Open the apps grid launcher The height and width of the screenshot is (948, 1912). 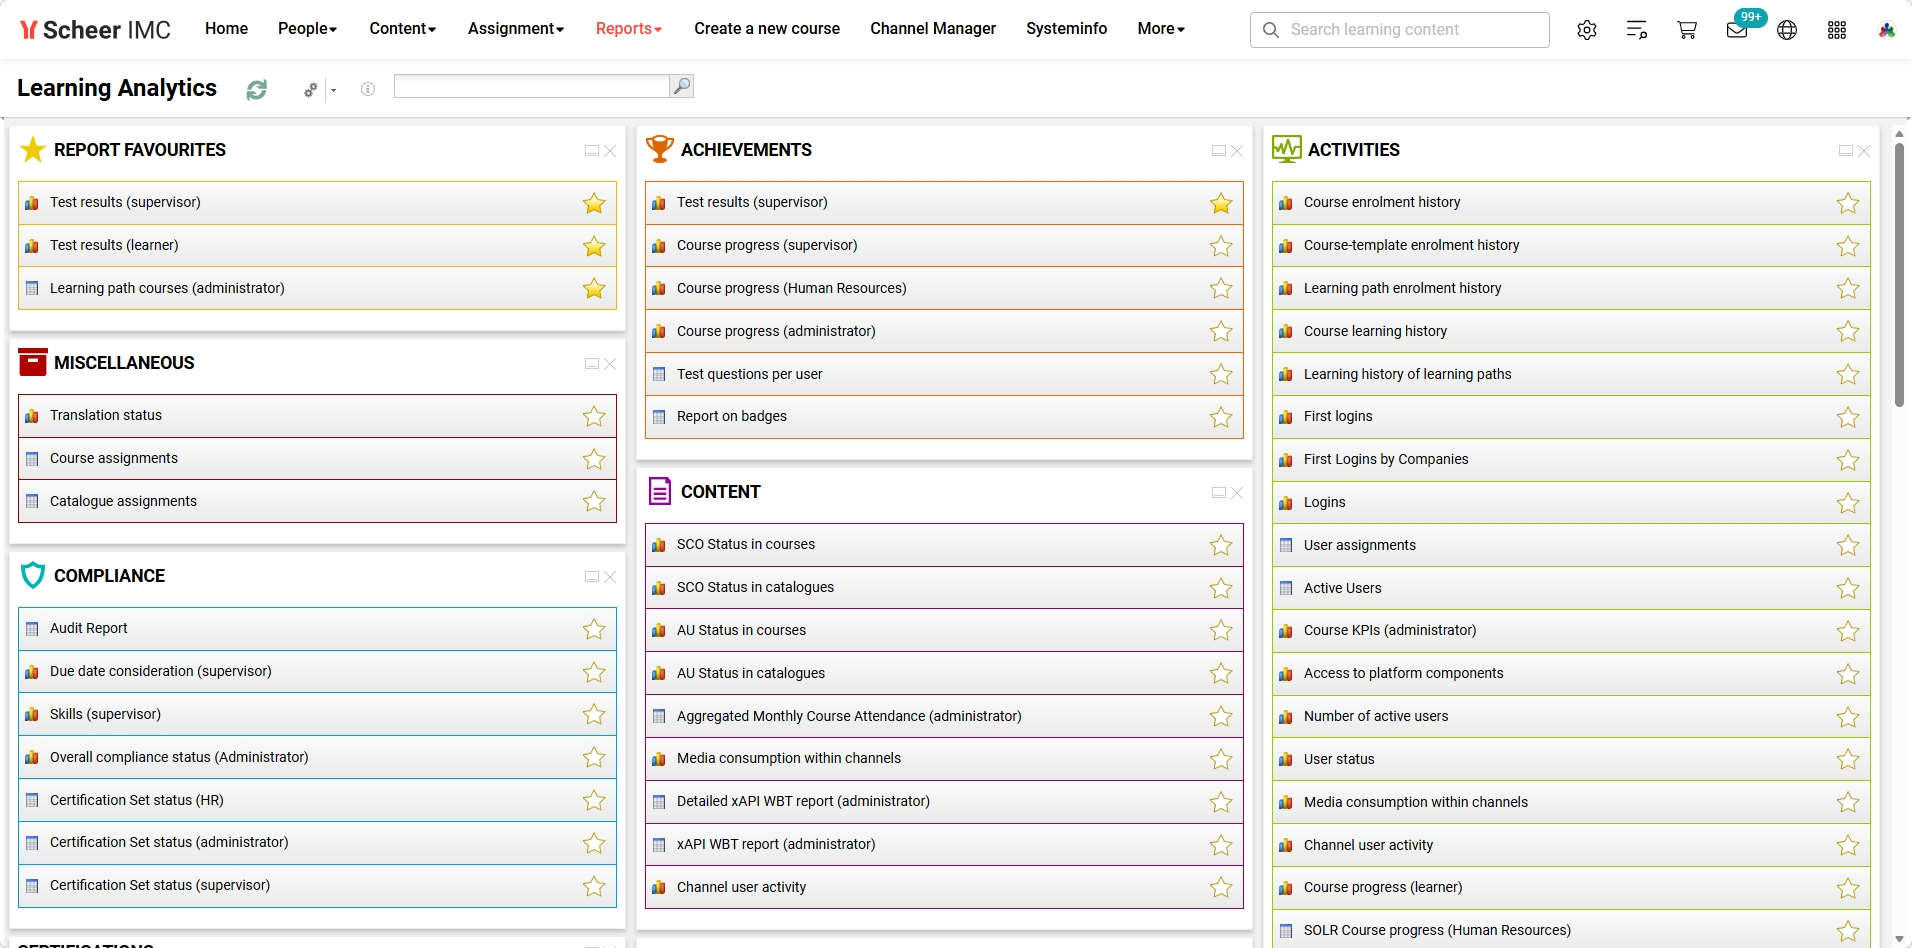(x=1837, y=30)
